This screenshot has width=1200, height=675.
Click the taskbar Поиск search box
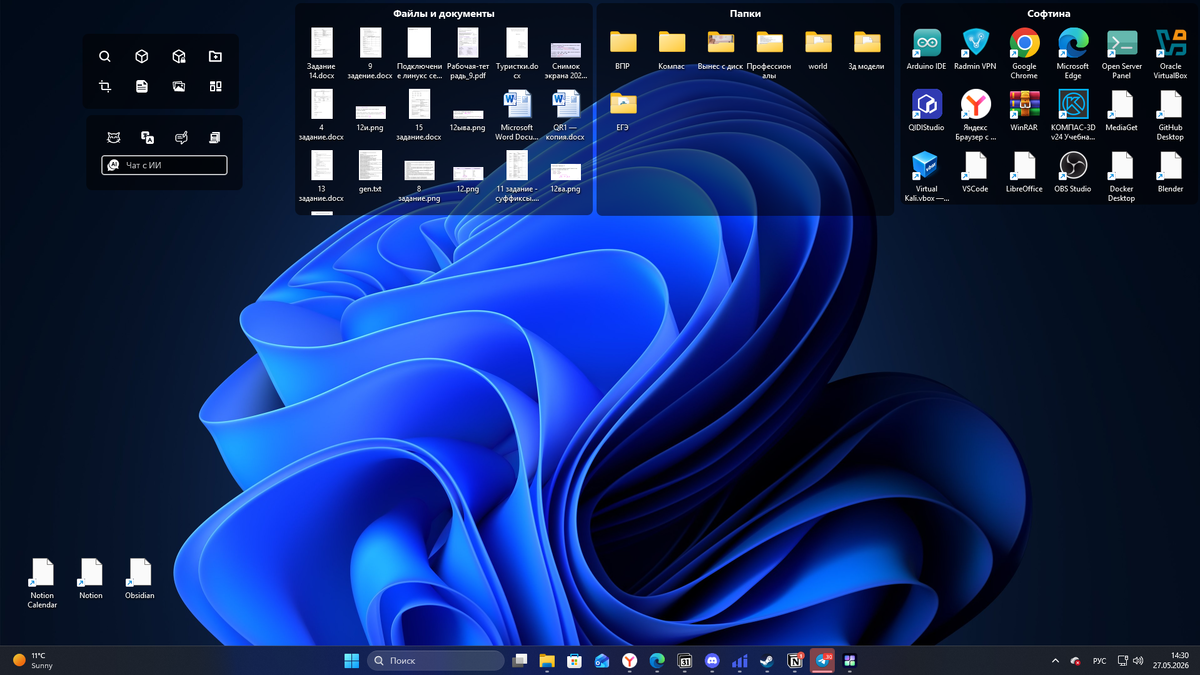[436, 661]
